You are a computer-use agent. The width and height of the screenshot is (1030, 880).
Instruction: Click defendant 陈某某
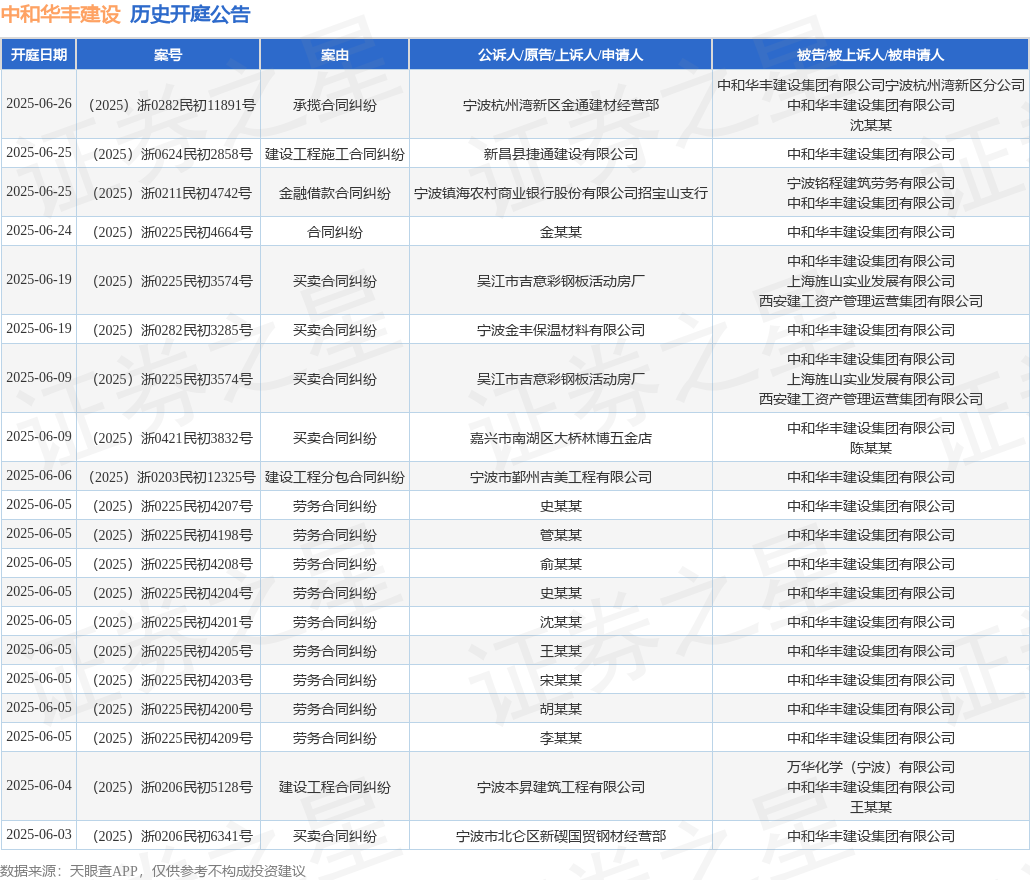coord(870,448)
